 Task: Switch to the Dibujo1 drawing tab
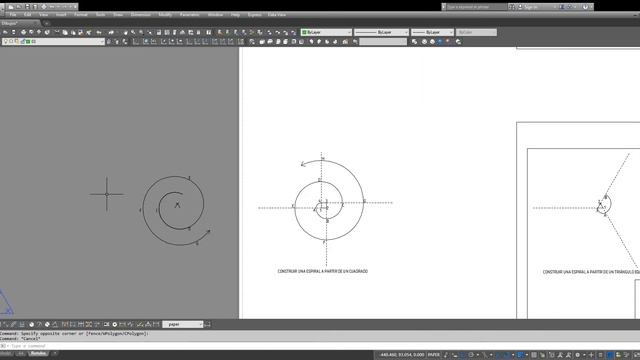20,23
